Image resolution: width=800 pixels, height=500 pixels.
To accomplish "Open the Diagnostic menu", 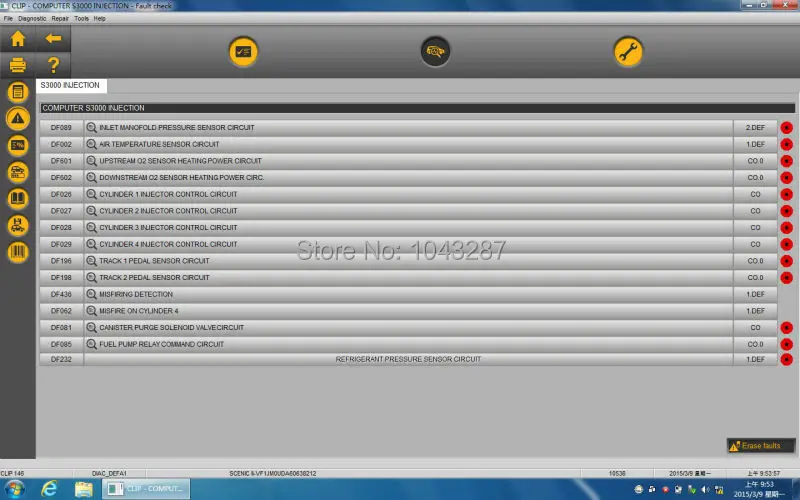I will click(32, 18).
